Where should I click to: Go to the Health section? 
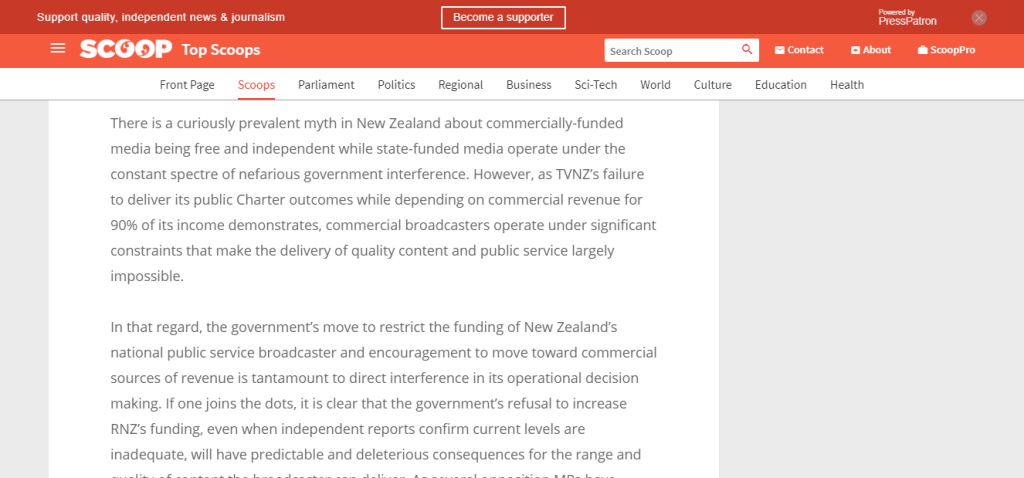point(846,85)
